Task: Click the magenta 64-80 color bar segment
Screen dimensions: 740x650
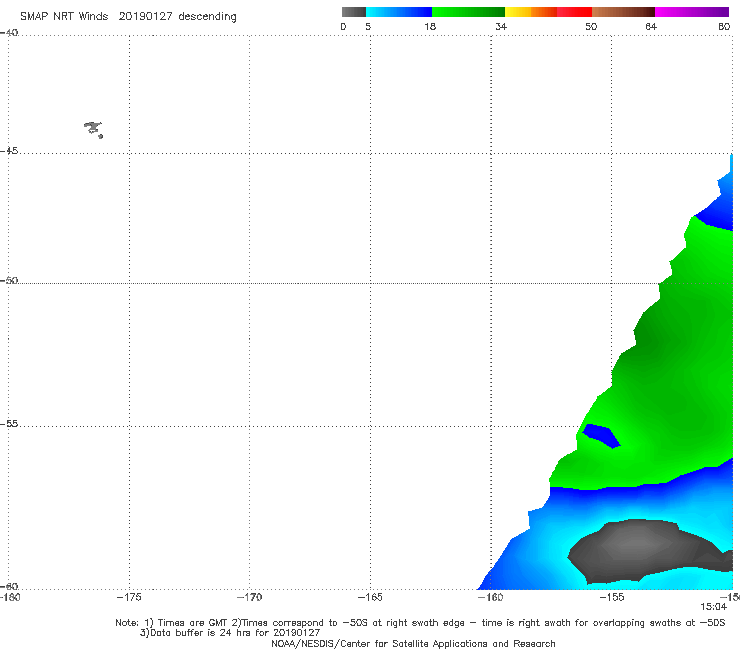Action: (x=692, y=12)
